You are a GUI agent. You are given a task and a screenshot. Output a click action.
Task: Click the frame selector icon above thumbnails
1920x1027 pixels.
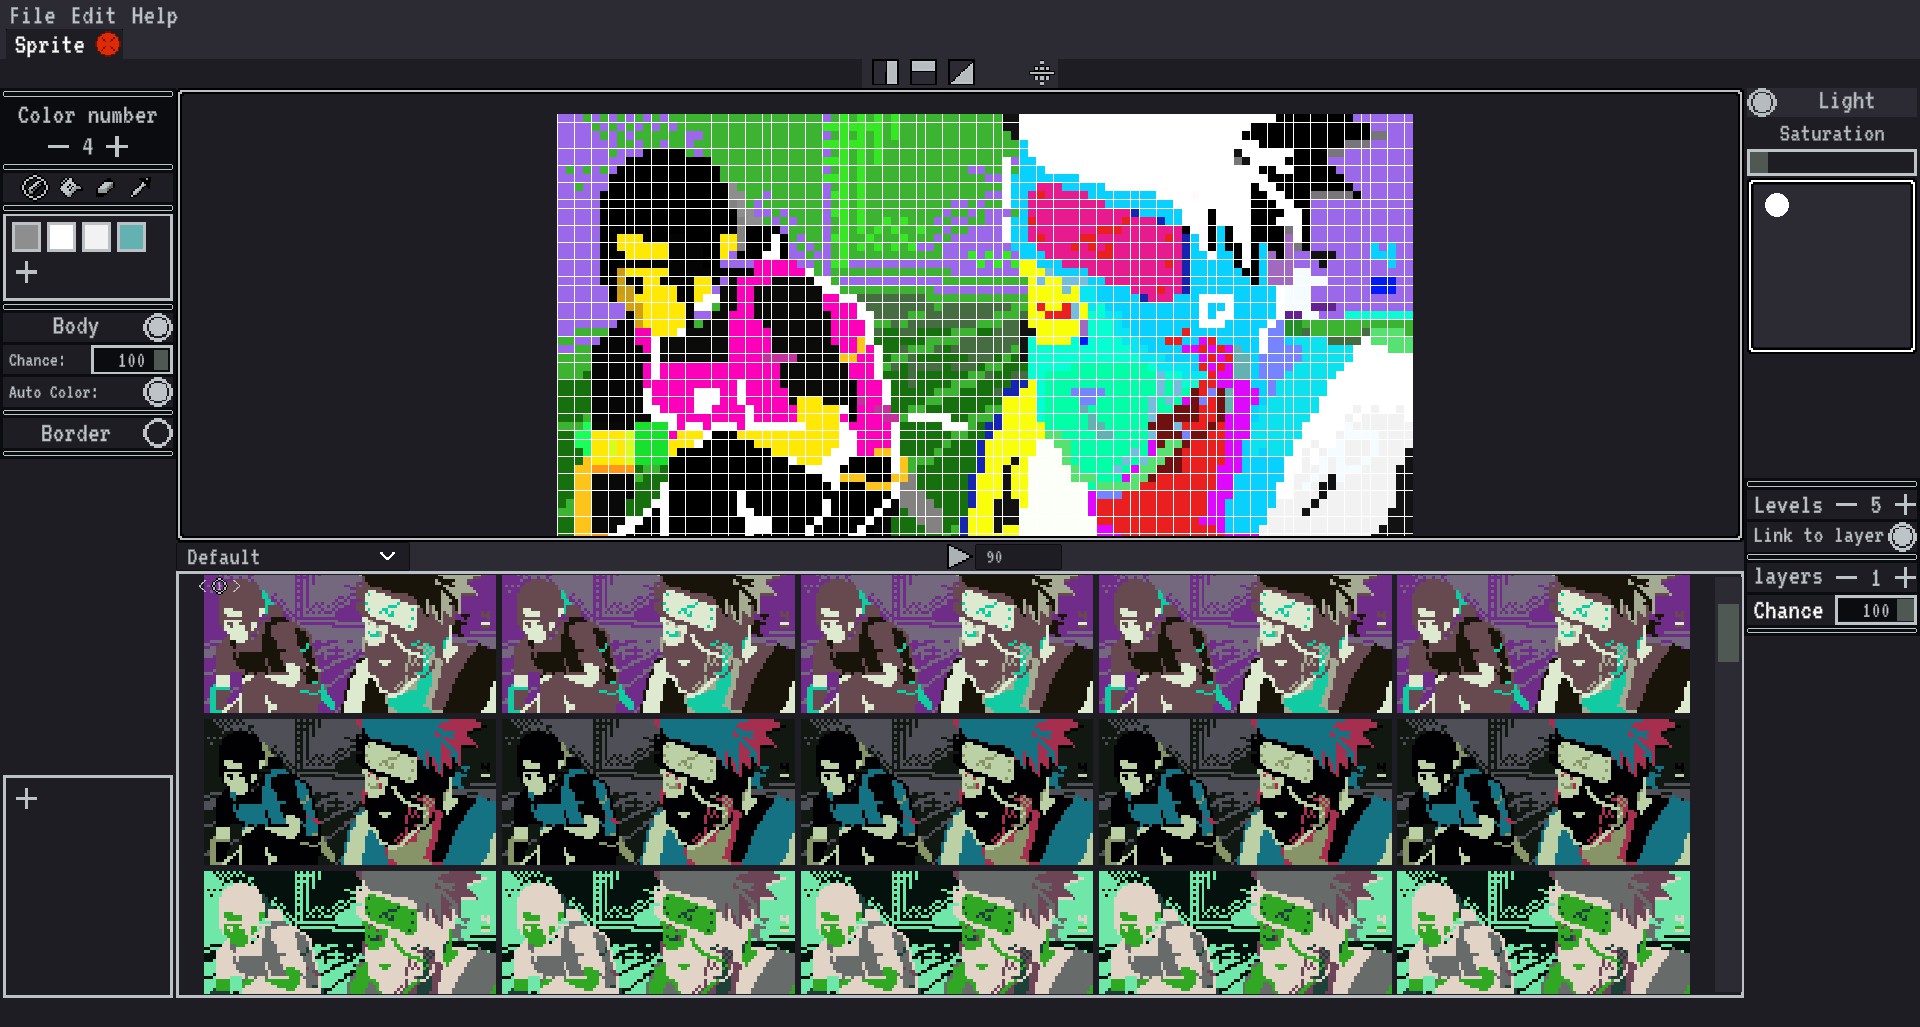click(x=219, y=586)
